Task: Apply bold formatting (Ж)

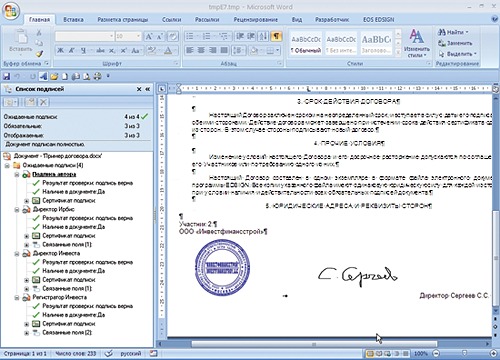Action: coord(60,51)
